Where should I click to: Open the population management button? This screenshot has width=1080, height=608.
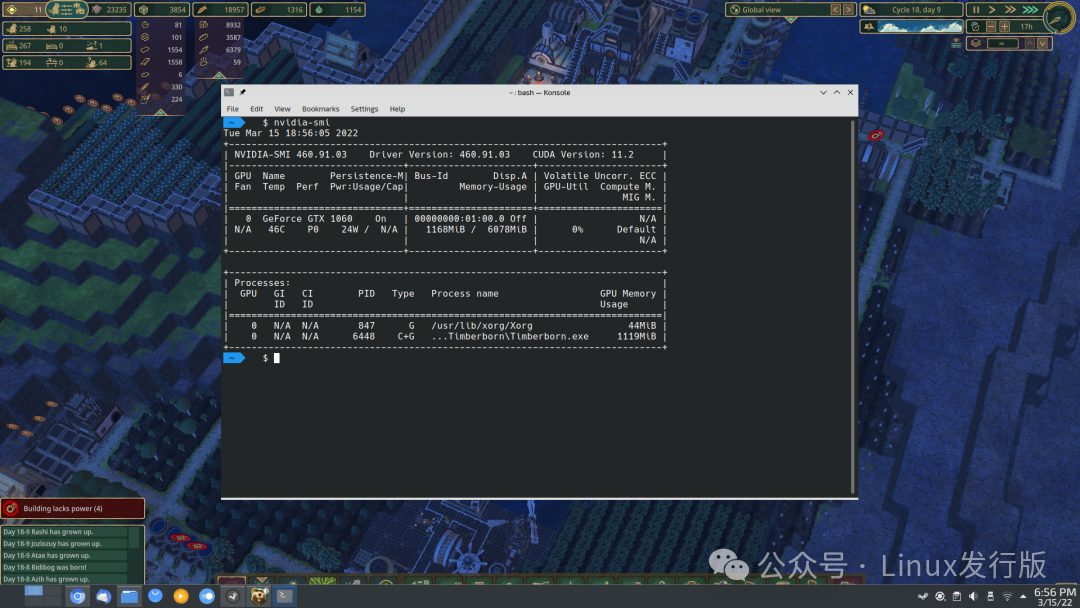click(65, 10)
